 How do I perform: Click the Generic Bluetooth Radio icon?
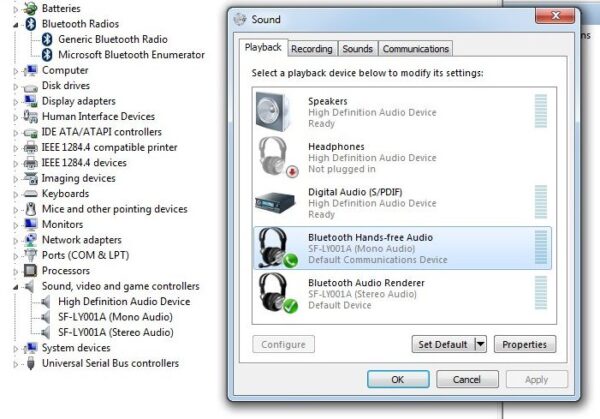47,39
